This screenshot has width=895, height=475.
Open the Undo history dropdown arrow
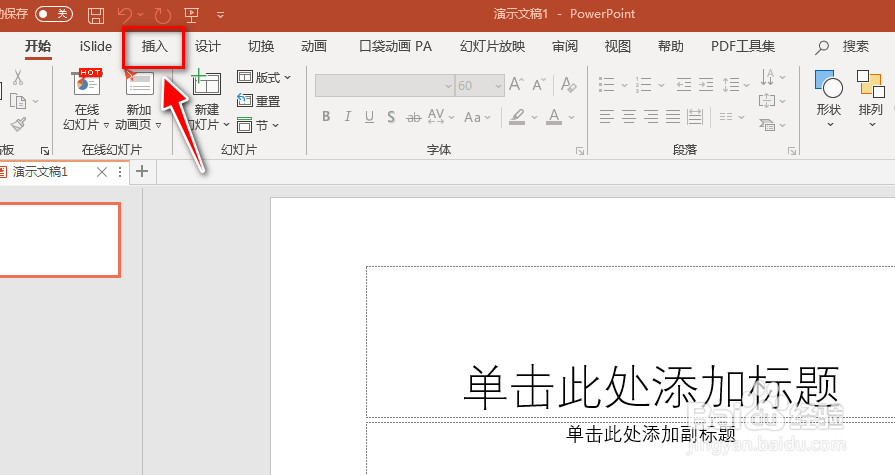click(141, 15)
